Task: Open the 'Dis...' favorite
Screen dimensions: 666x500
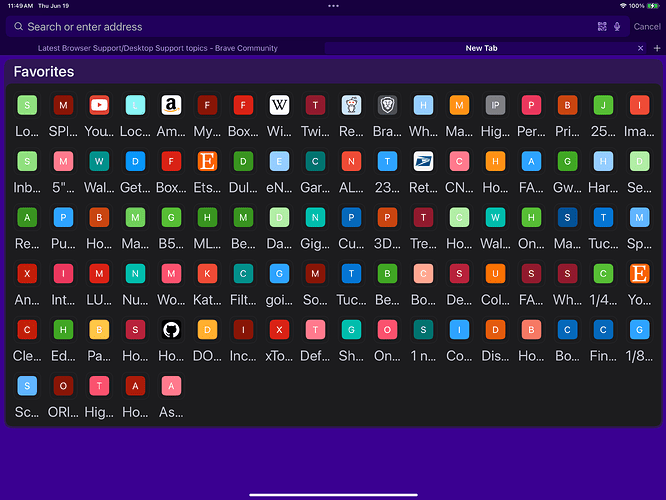Action: [x=495, y=330]
